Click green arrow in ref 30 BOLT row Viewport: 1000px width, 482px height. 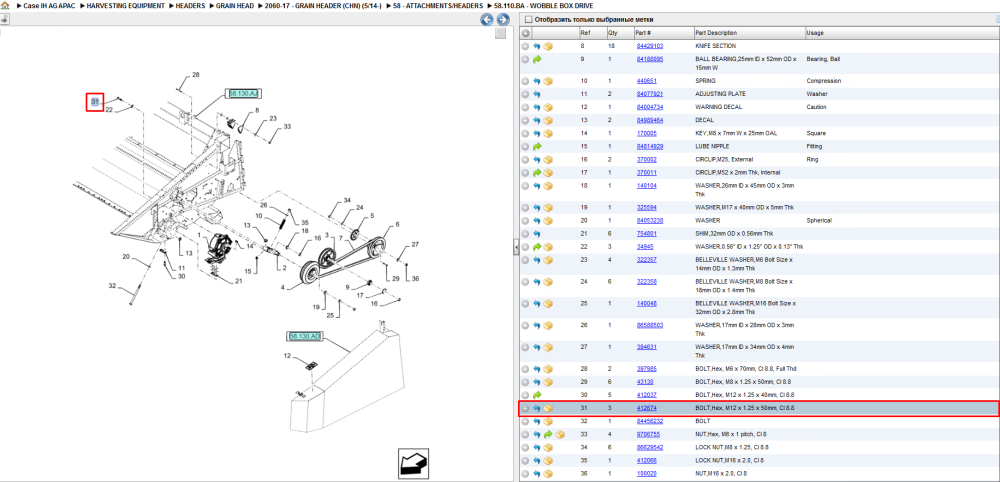[x=537, y=395]
